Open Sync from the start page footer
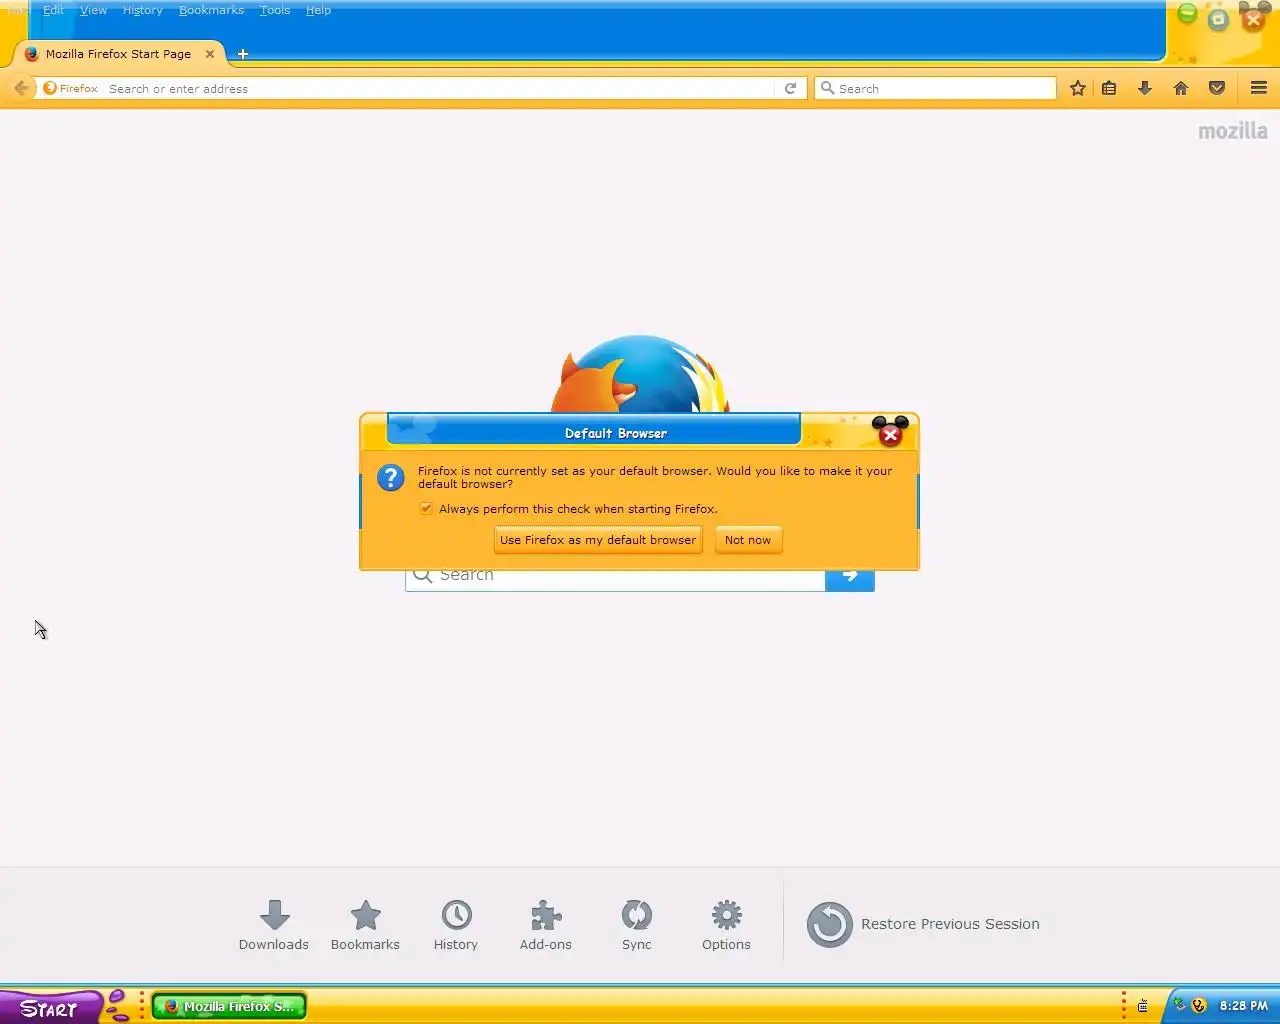Viewport: 1280px width, 1024px height. (x=636, y=925)
